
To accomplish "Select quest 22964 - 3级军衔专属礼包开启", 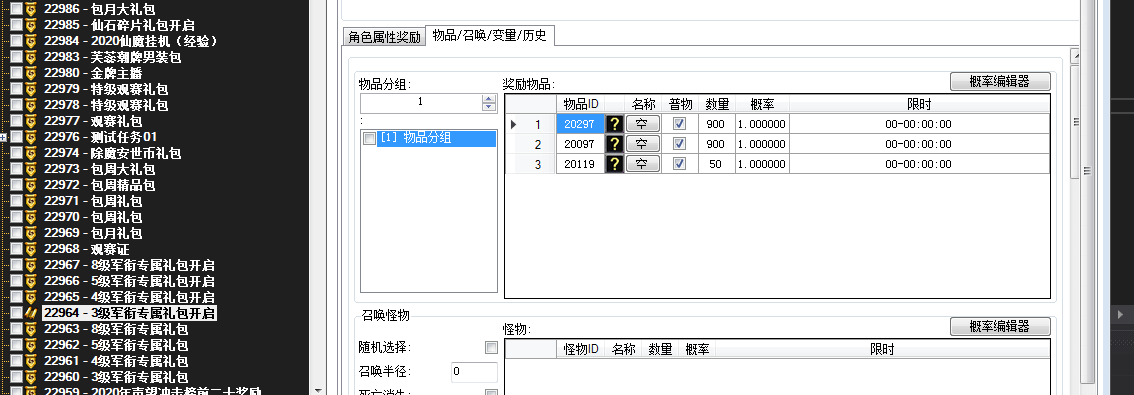I will tap(129, 313).
